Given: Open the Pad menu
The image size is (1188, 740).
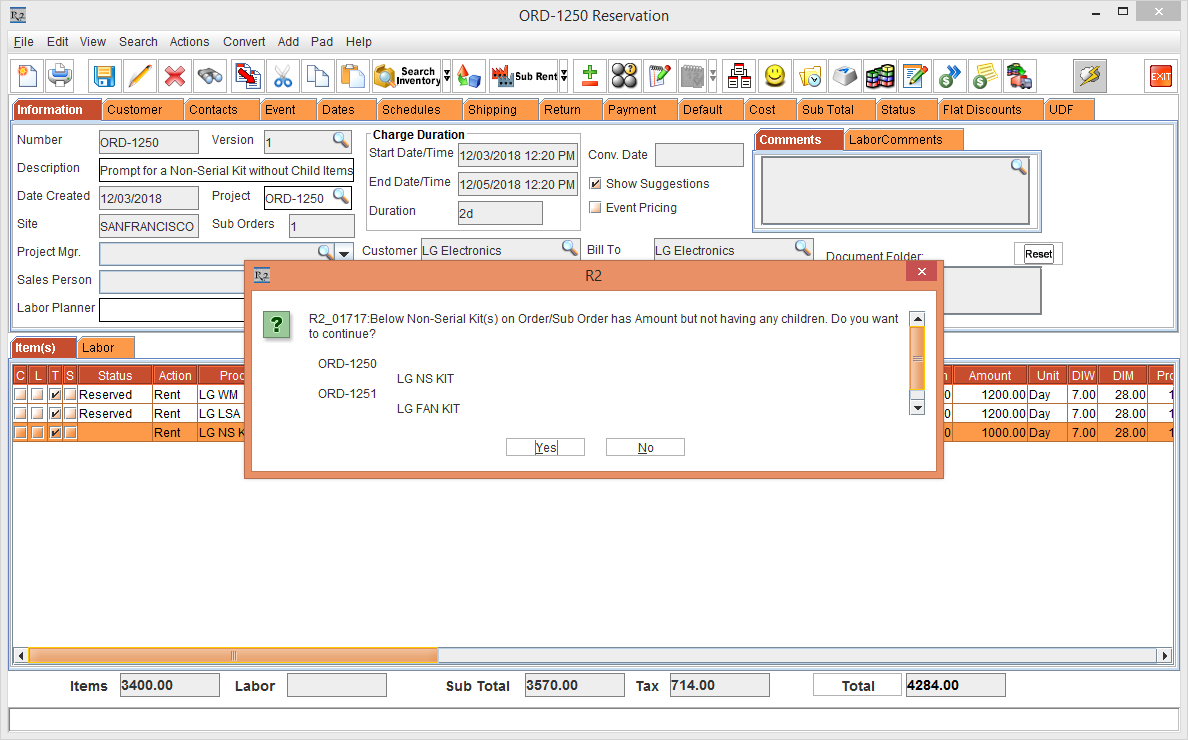Looking at the screenshot, I should coord(322,42).
